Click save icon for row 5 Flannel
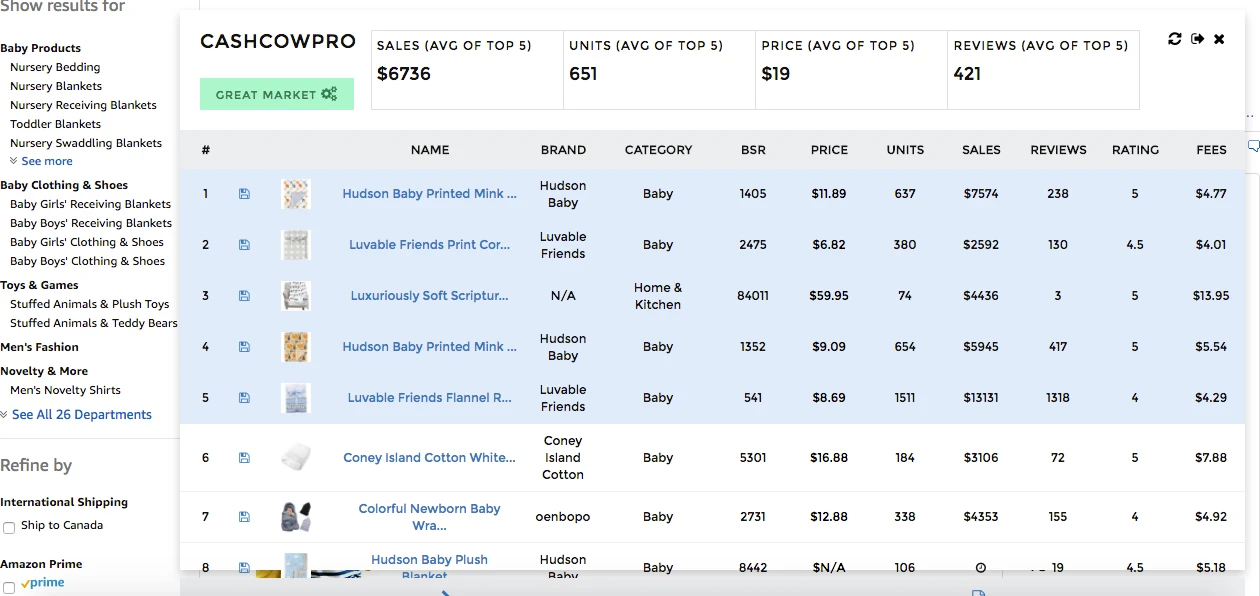Viewport: 1260px width, 596px height. click(244, 398)
